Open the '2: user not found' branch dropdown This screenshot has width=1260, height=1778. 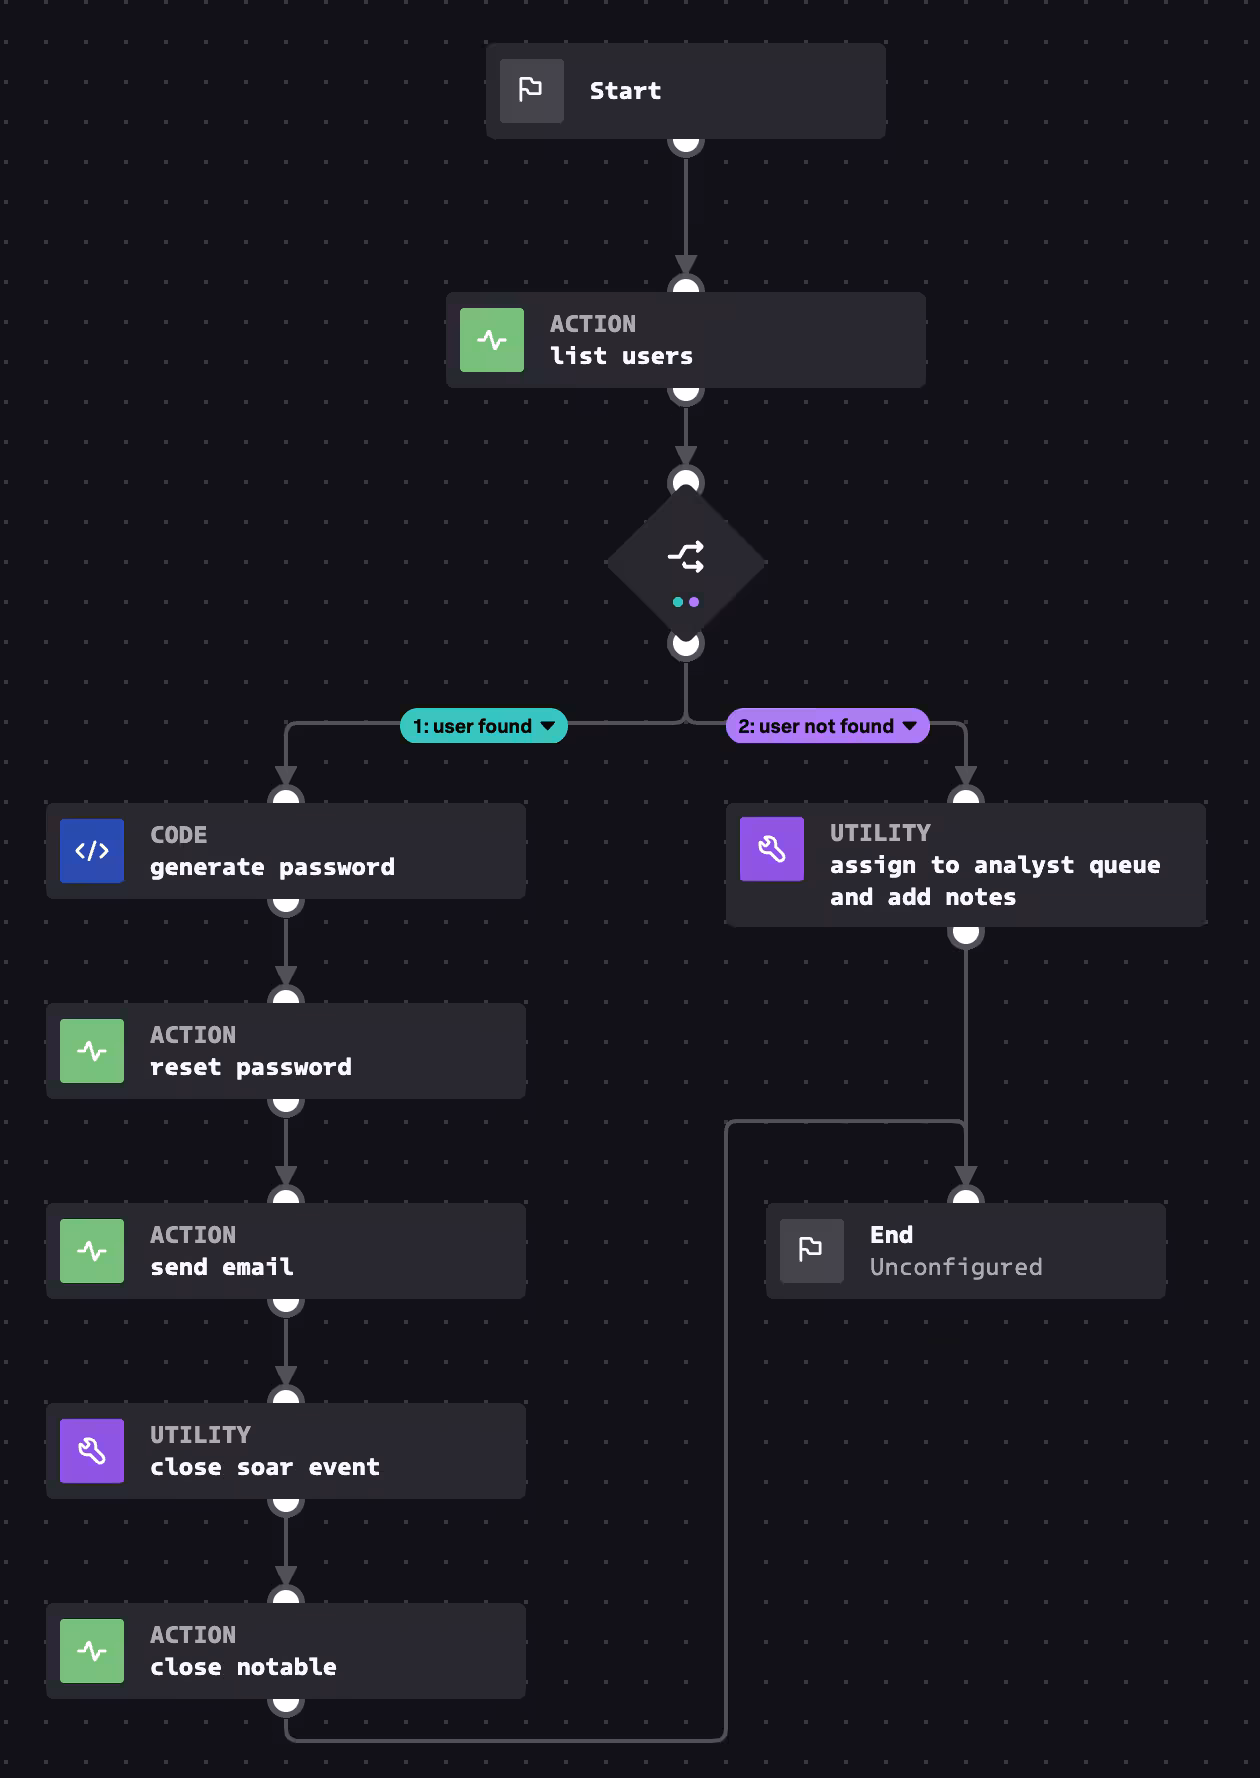tap(909, 726)
